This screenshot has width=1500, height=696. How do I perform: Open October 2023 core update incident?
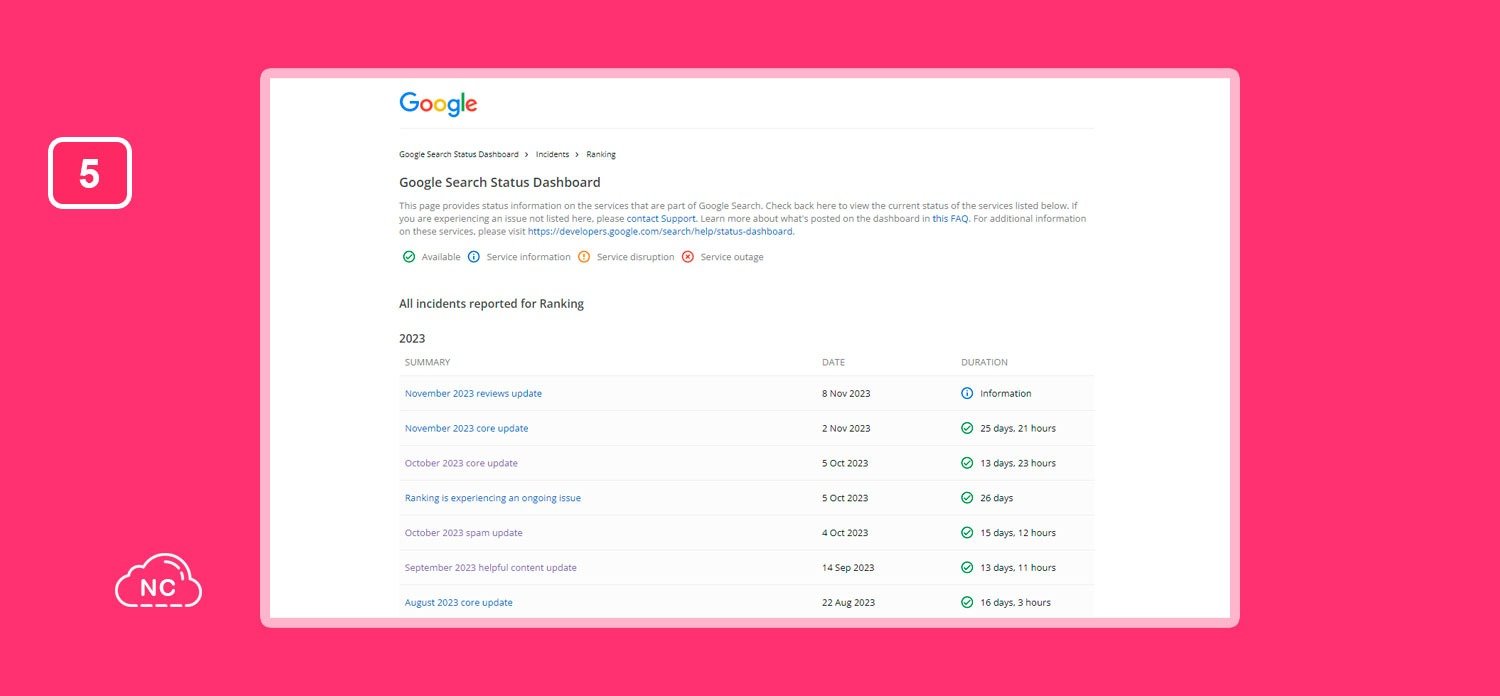pyautogui.click(x=461, y=464)
